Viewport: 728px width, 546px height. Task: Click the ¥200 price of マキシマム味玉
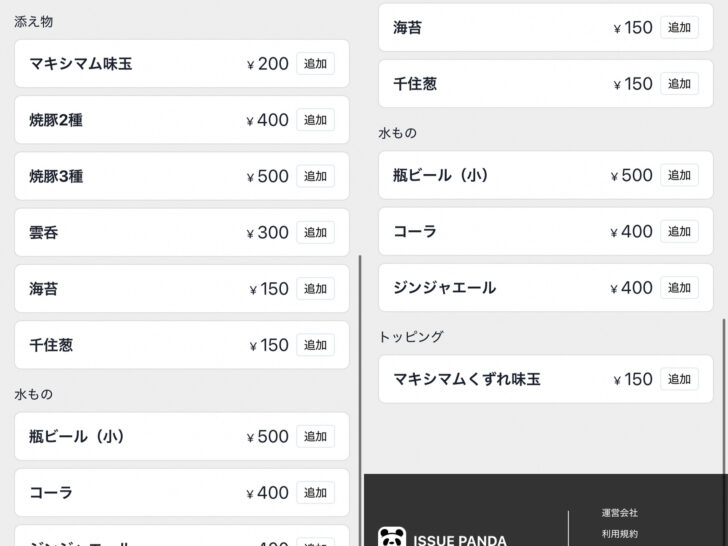(268, 64)
